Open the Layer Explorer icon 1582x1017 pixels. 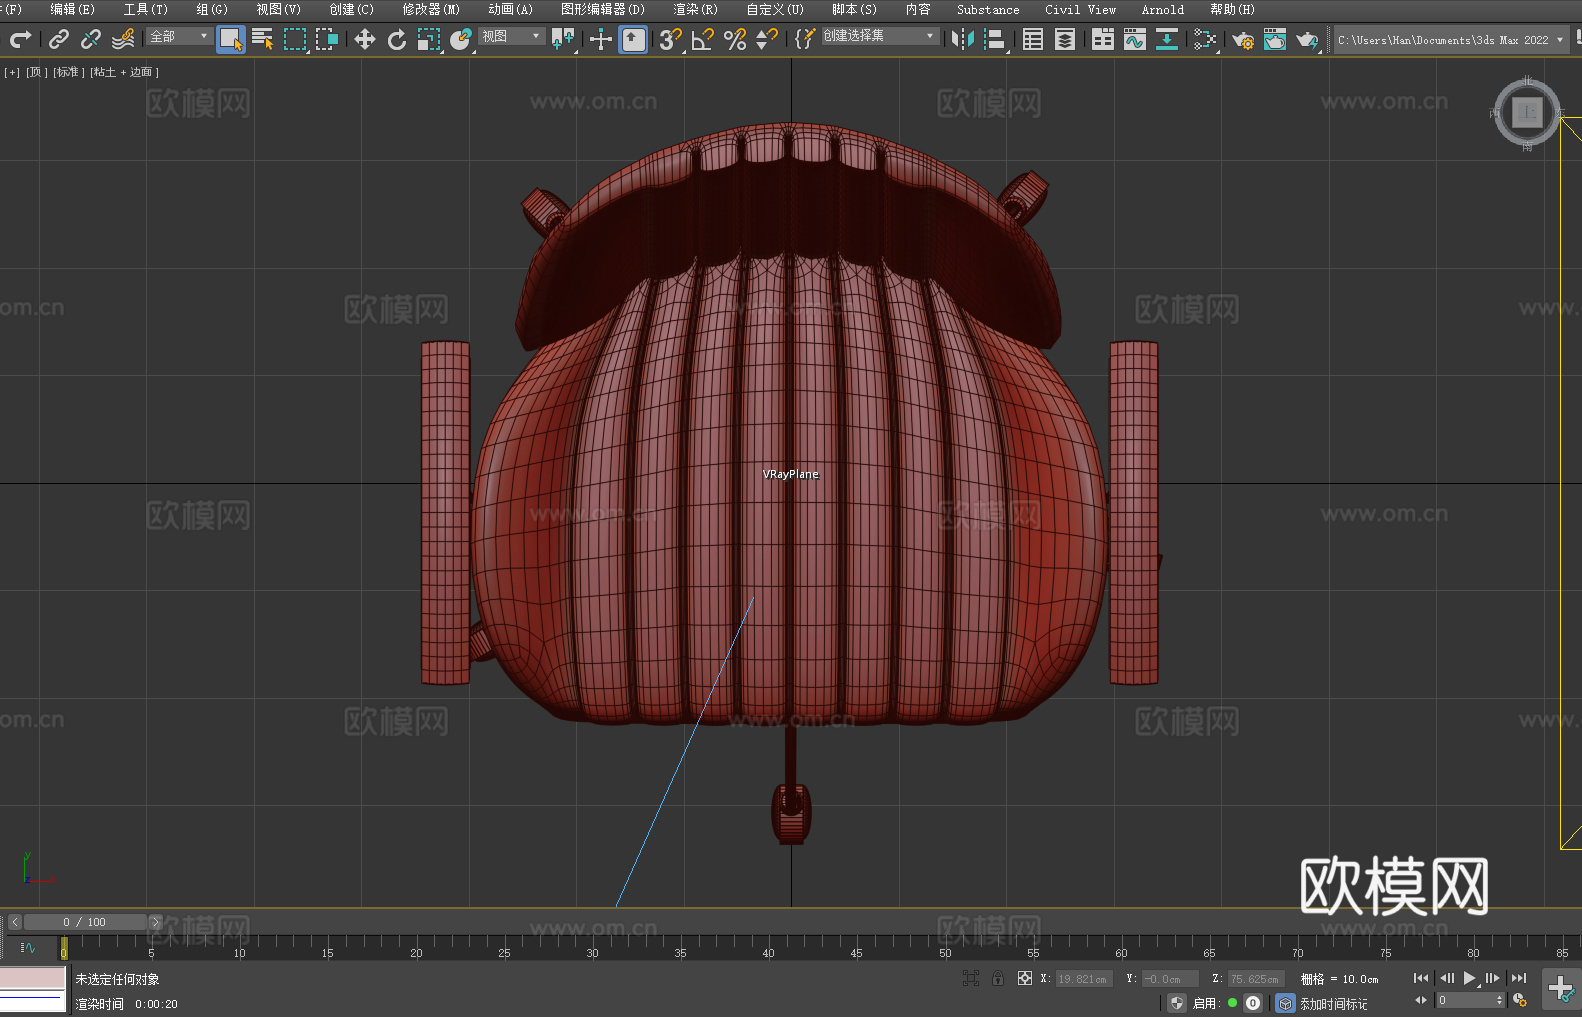pyautogui.click(x=1065, y=39)
